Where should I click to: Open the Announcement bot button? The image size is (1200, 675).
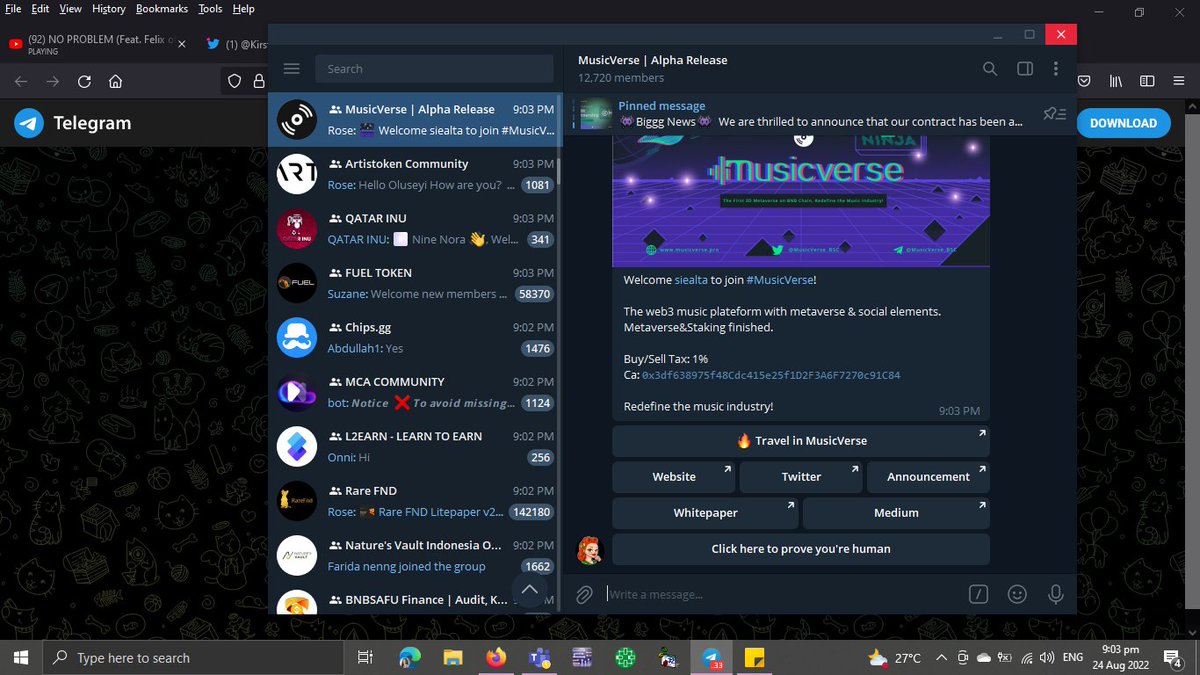click(928, 476)
